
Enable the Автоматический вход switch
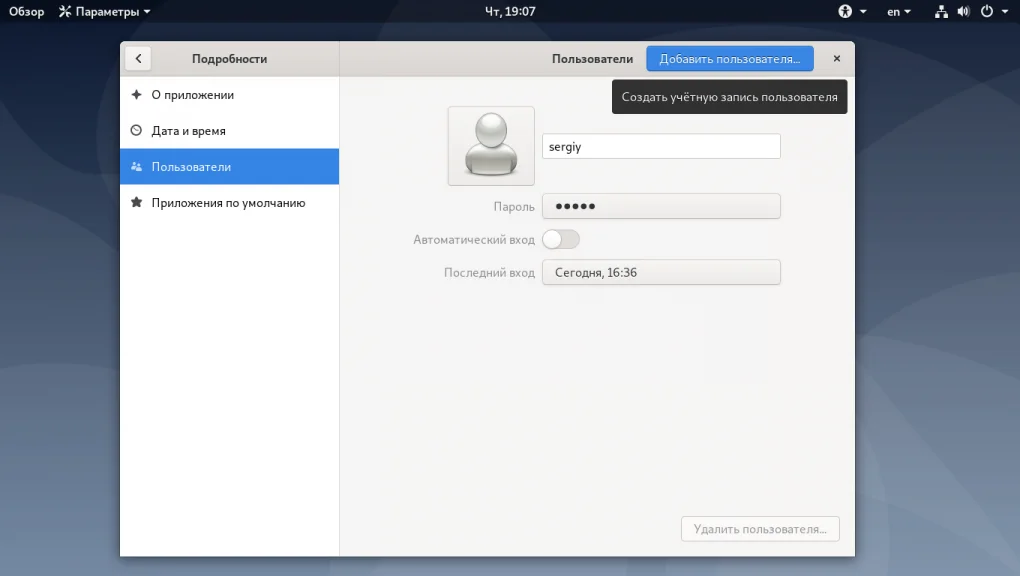(x=561, y=239)
